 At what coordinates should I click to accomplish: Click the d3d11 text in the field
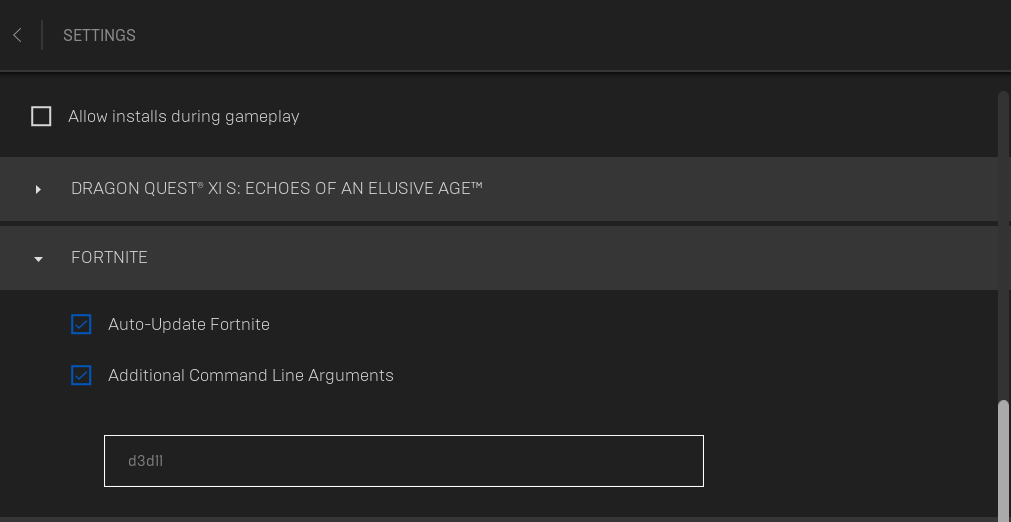click(145, 461)
